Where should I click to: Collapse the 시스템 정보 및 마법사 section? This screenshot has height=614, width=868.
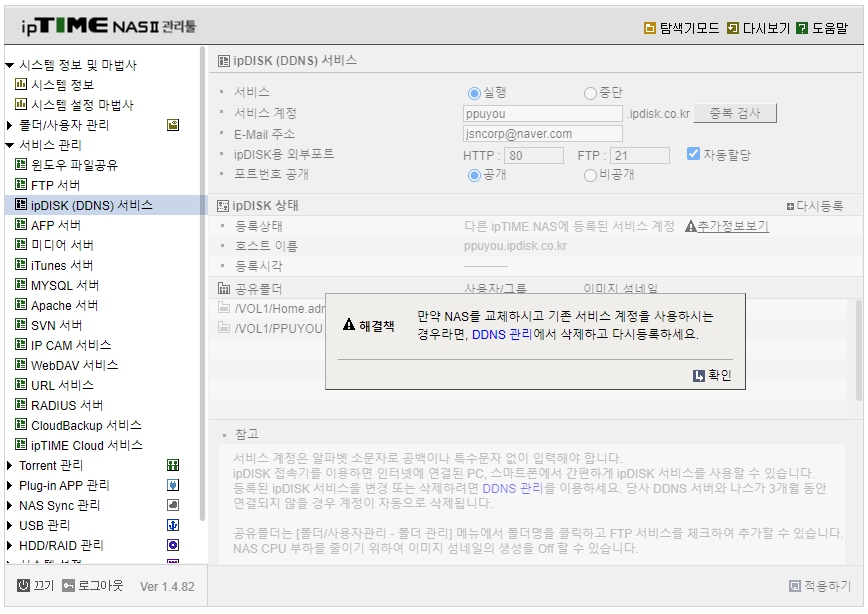(9, 65)
